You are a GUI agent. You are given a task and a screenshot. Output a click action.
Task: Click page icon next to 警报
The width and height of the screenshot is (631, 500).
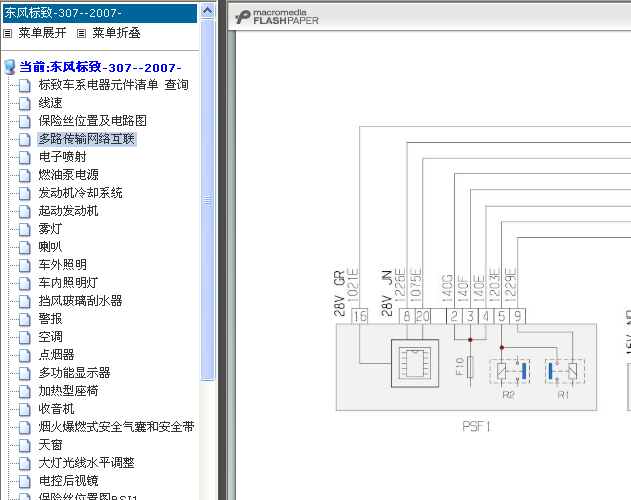coord(25,319)
